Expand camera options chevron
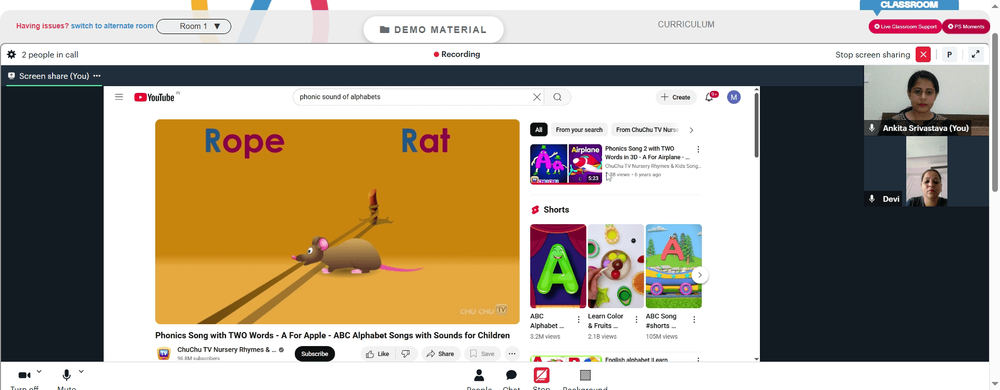The image size is (1000, 390). click(x=39, y=371)
